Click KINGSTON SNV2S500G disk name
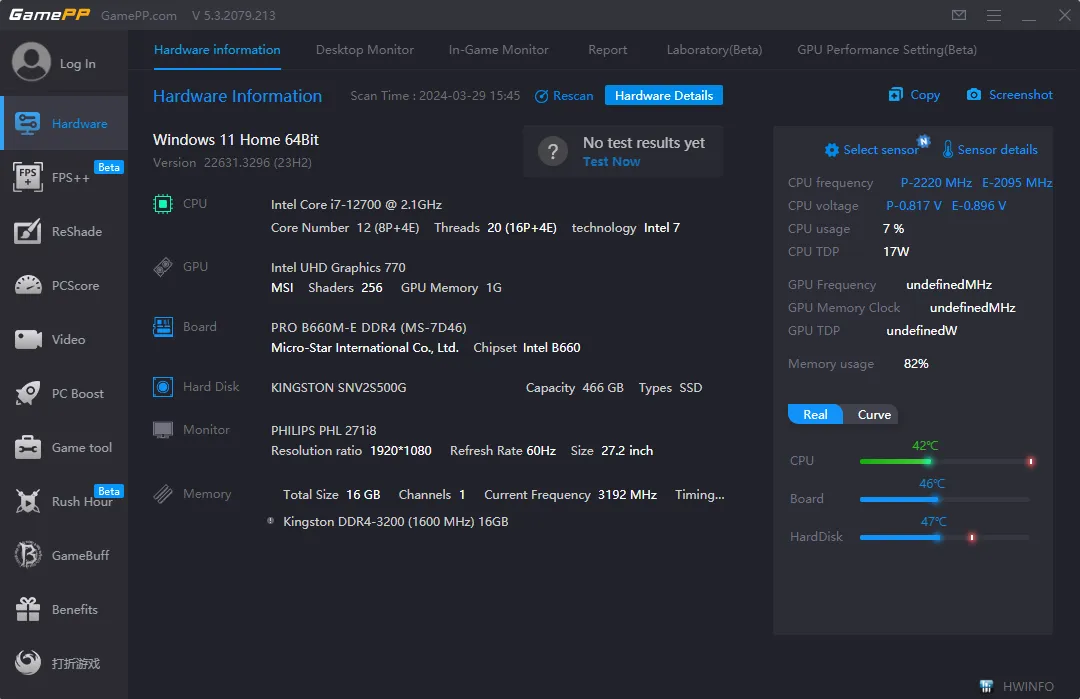 (338, 388)
